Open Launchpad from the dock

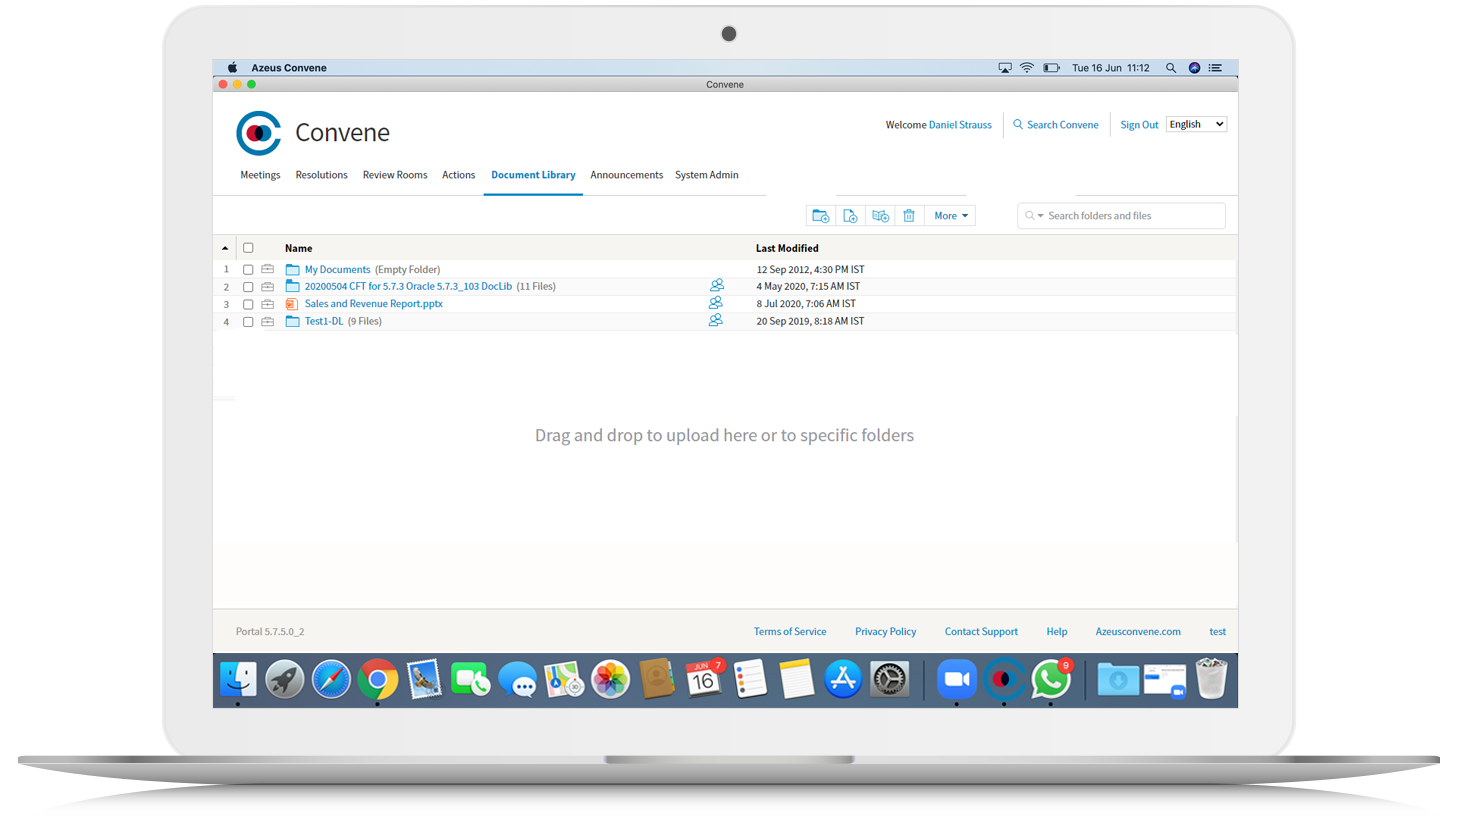(x=285, y=680)
